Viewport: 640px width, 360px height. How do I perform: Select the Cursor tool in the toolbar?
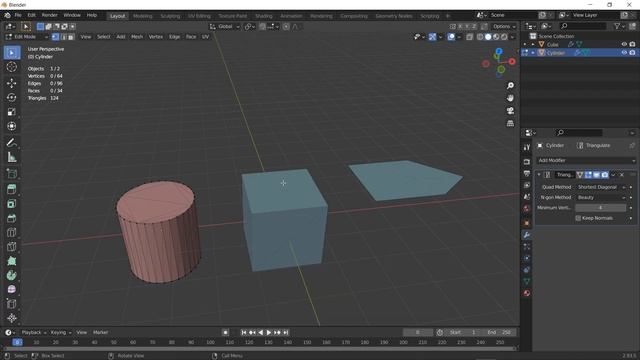point(12,67)
